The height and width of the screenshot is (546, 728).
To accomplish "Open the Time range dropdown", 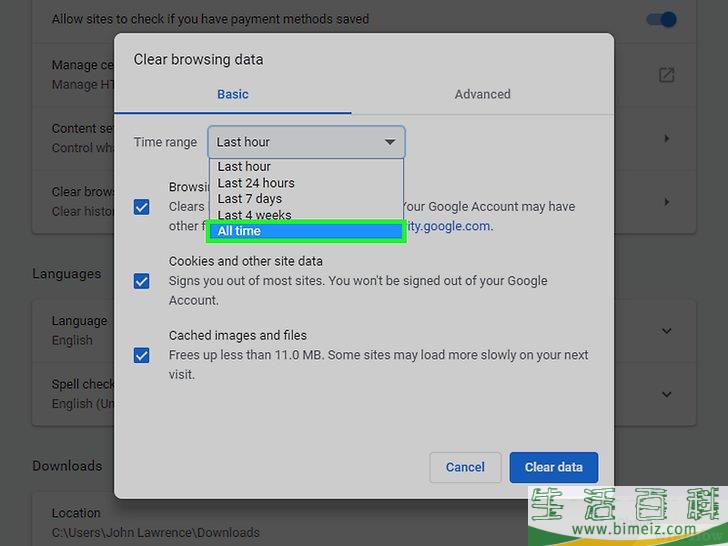I will click(306, 142).
